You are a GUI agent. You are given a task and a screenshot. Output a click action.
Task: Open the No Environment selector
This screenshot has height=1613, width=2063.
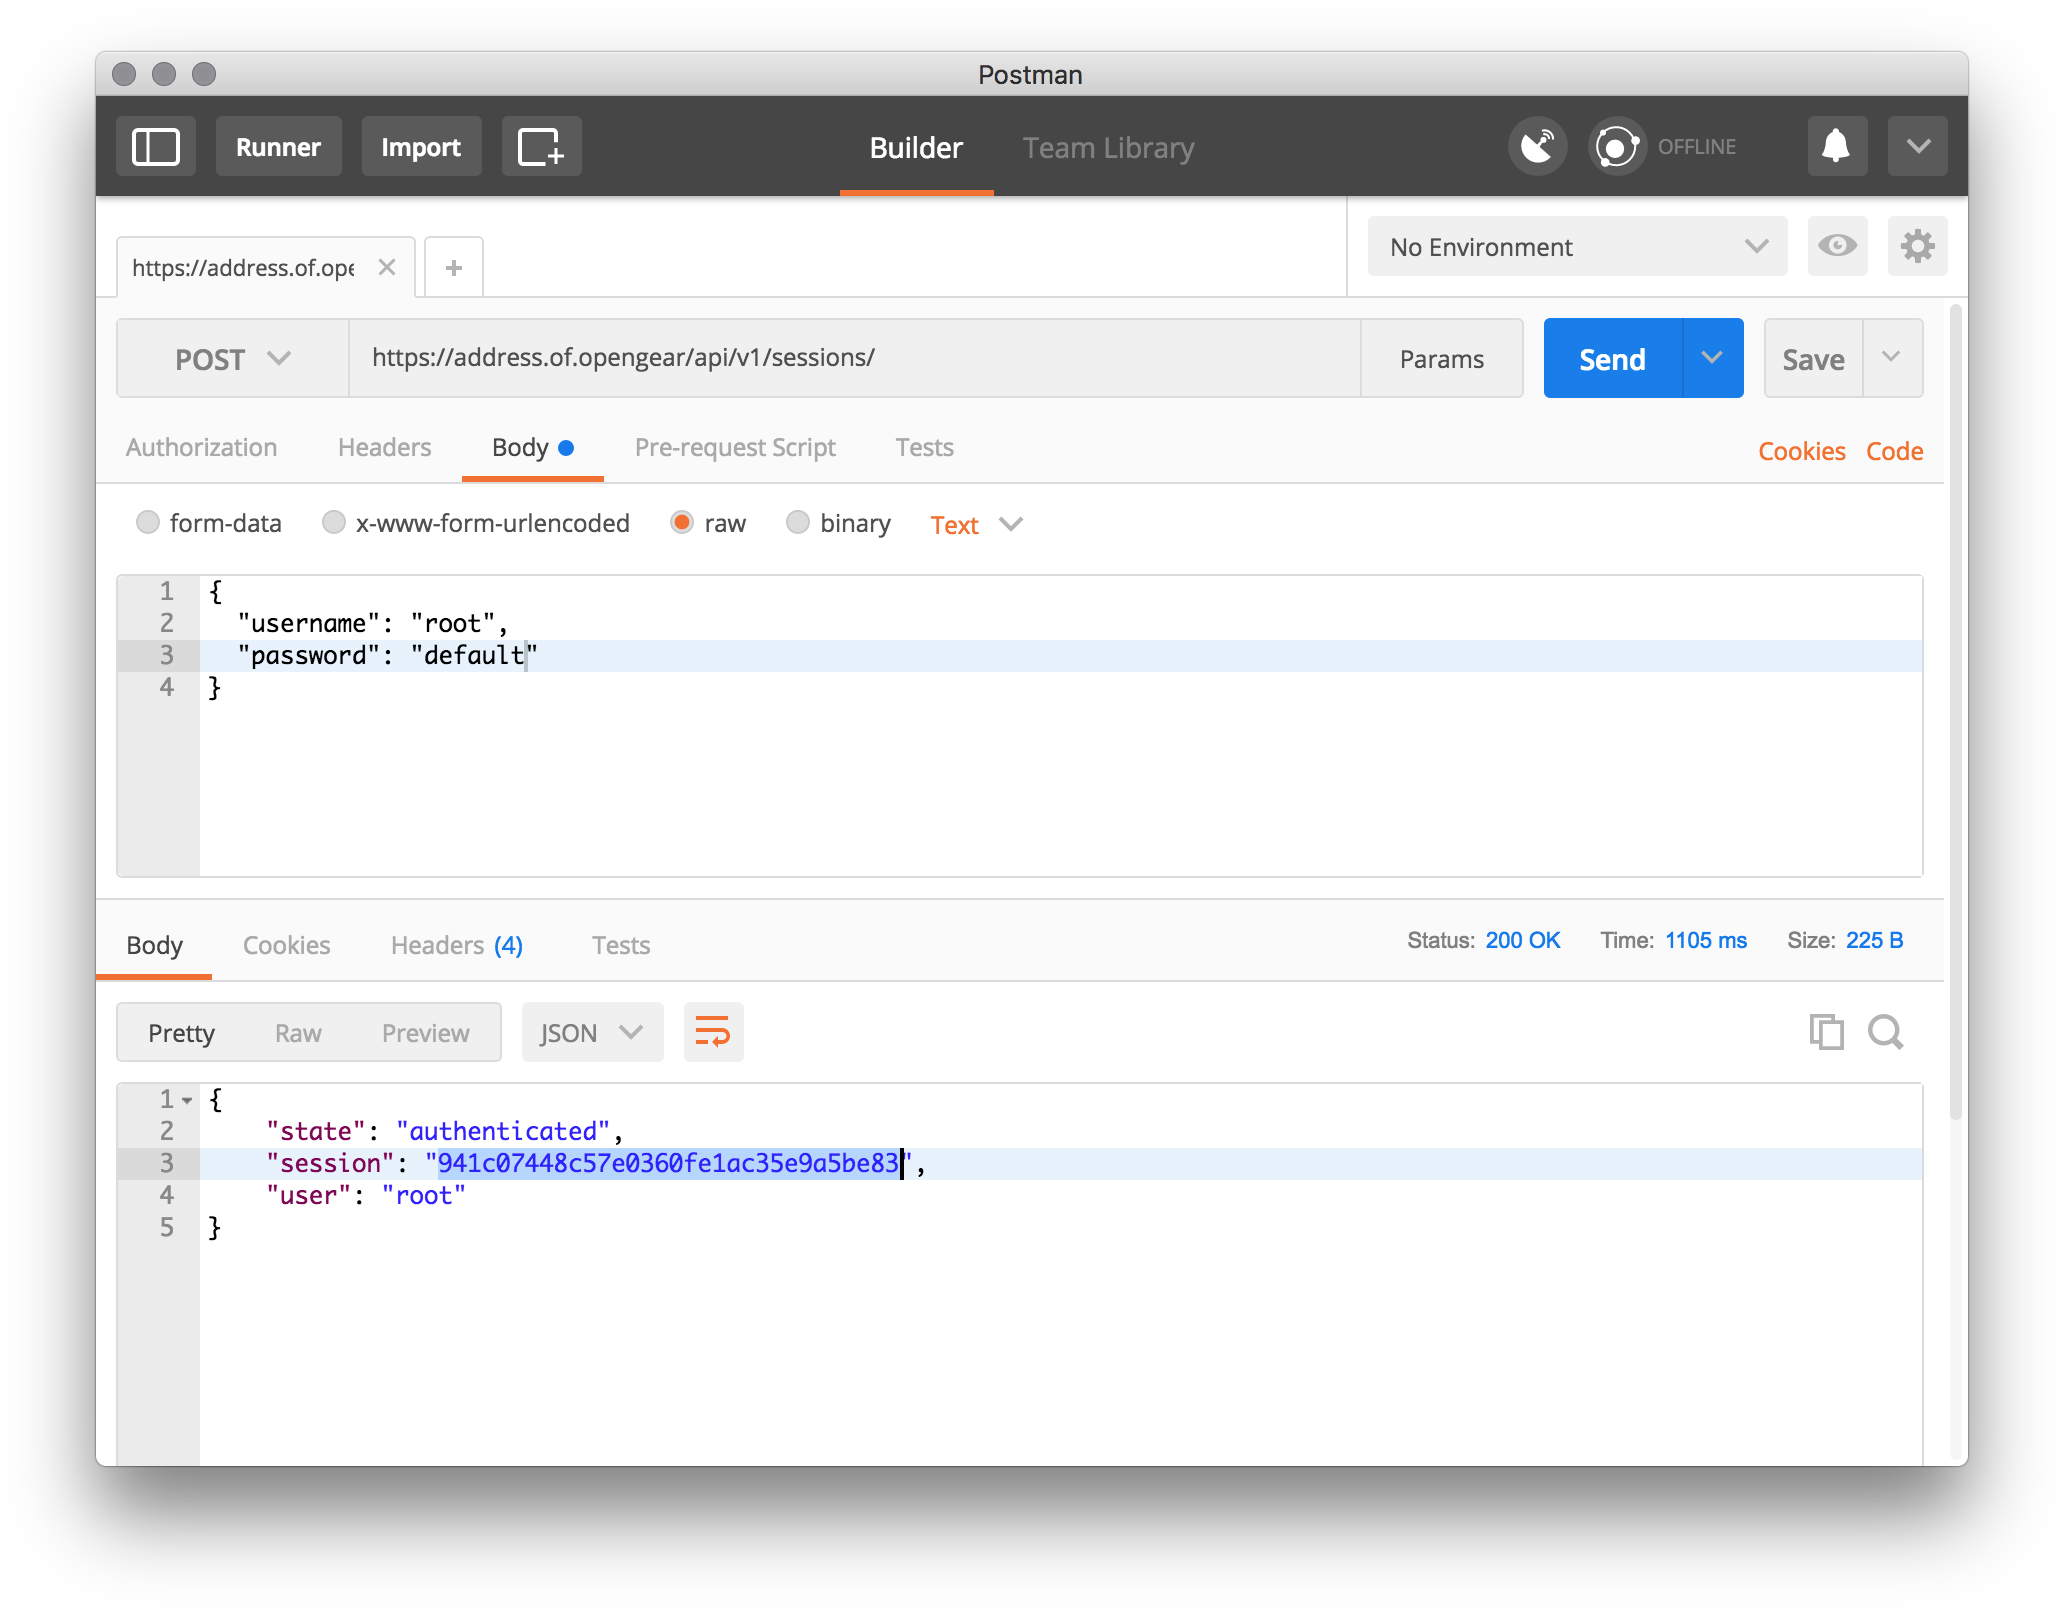tap(1577, 246)
